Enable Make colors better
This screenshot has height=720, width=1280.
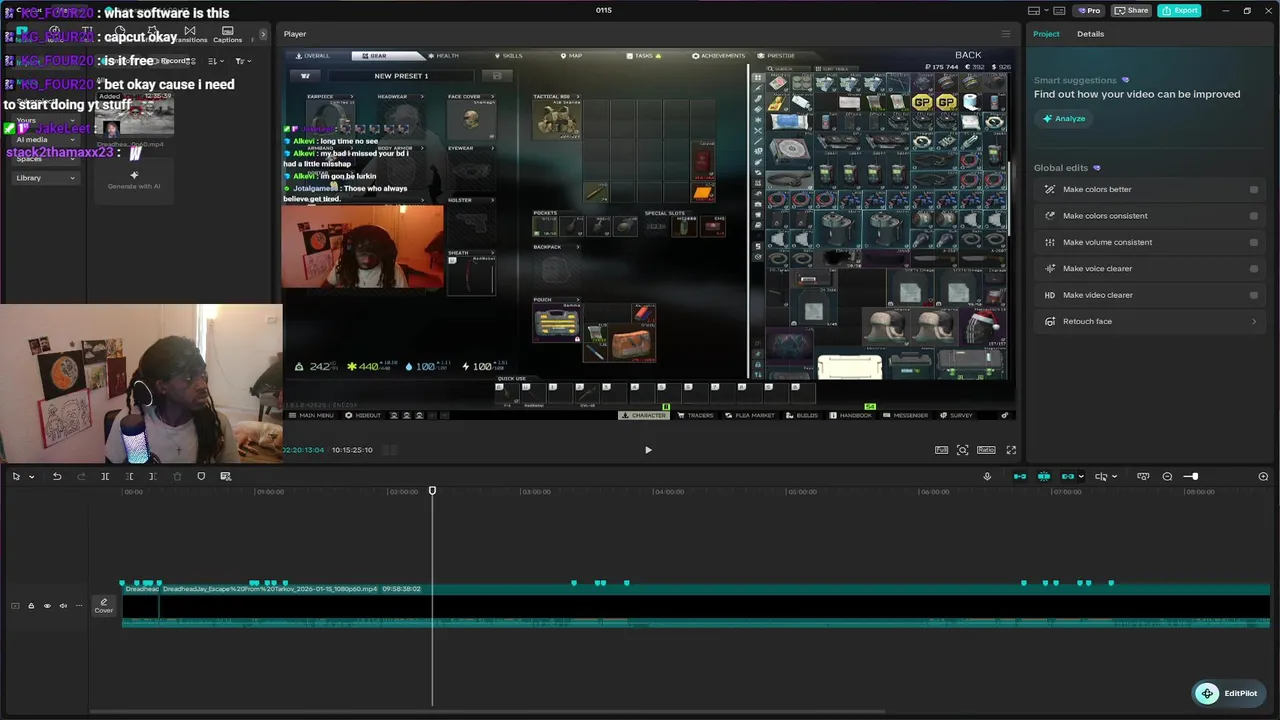[1253, 189]
